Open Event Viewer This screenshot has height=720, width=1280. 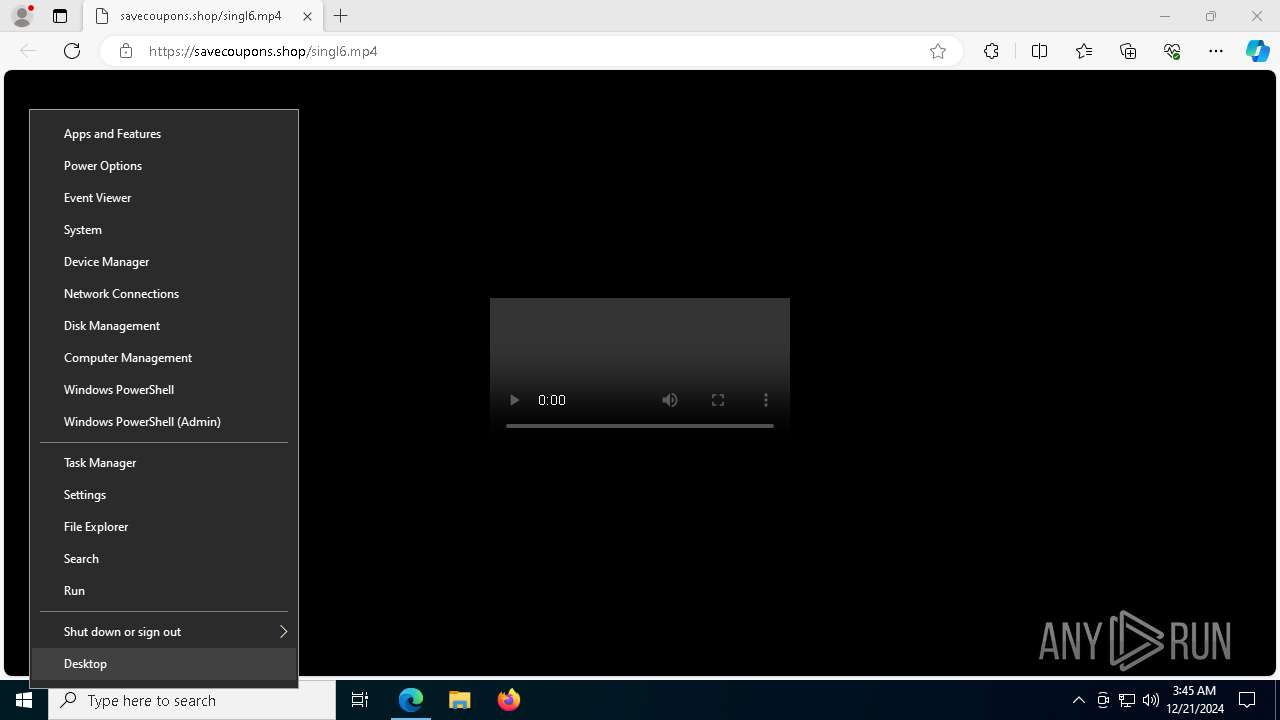pyautogui.click(x=164, y=198)
